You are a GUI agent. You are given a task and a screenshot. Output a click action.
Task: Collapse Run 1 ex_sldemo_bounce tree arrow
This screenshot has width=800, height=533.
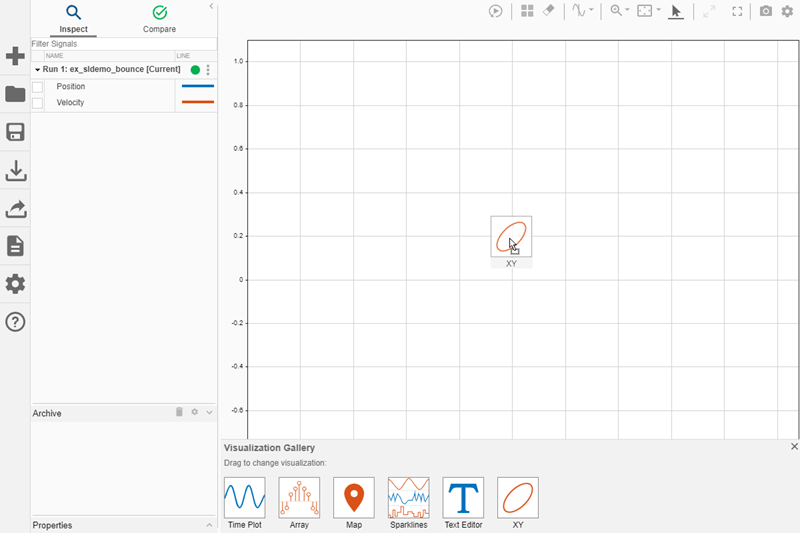click(37, 69)
